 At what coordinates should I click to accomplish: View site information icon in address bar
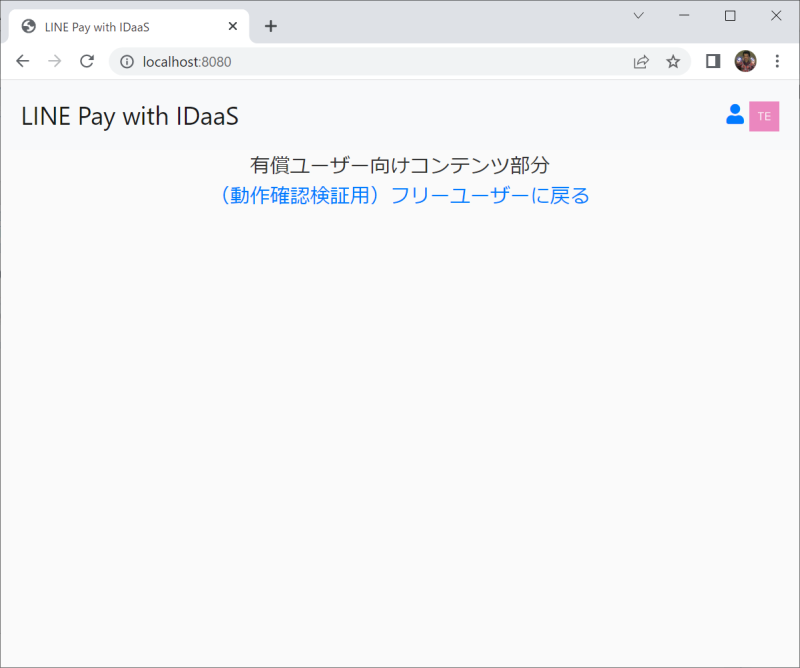pyautogui.click(x=127, y=62)
